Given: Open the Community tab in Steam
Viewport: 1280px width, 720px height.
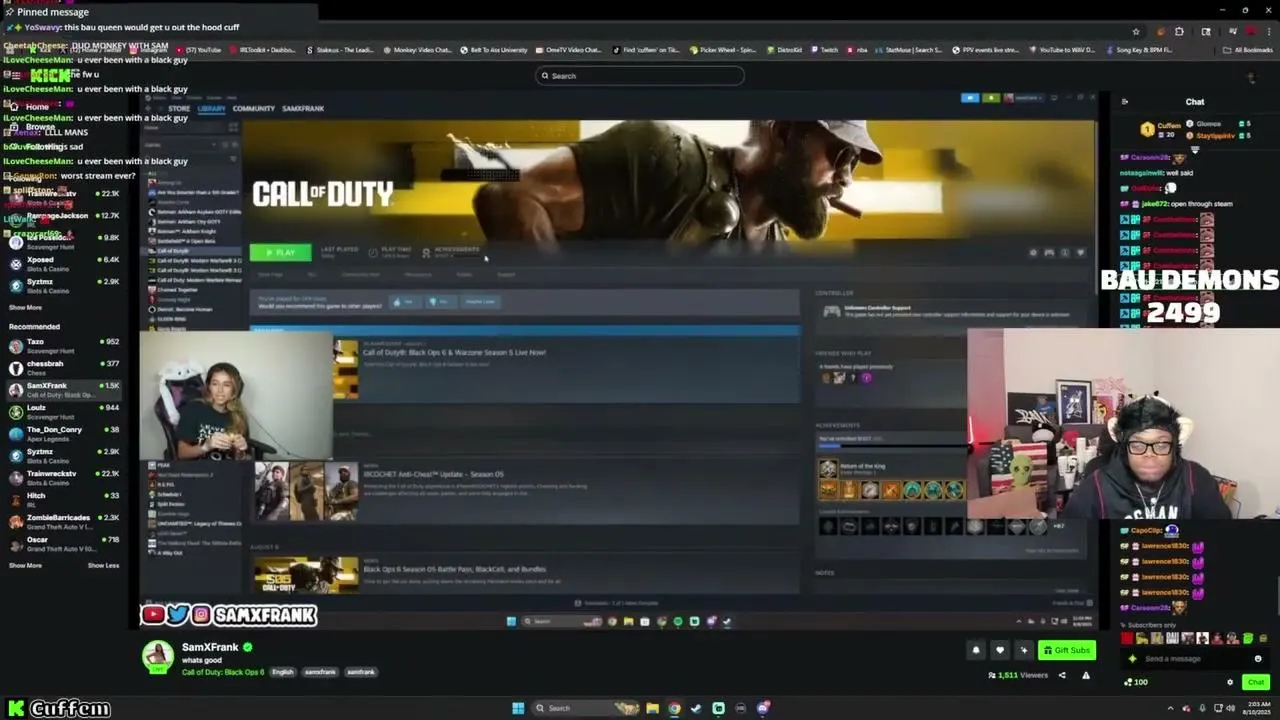Looking at the screenshot, I should point(253,108).
